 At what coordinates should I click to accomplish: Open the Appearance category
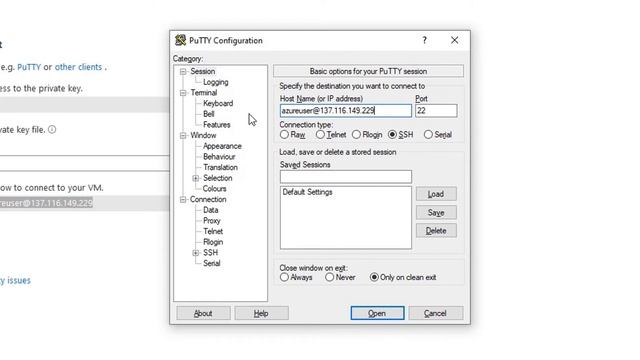[222, 146]
